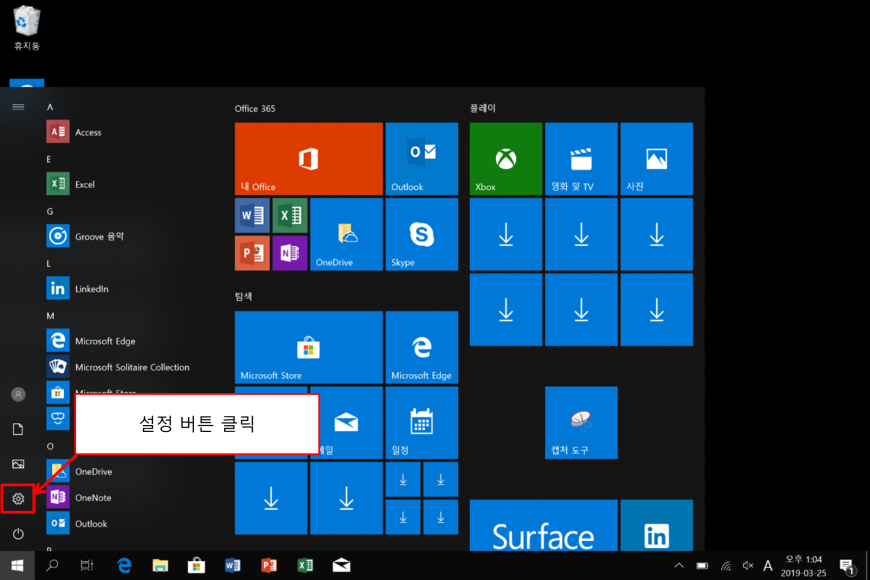Open the Outlook tile
The image size is (870, 580).
pyautogui.click(x=422, y=159)
